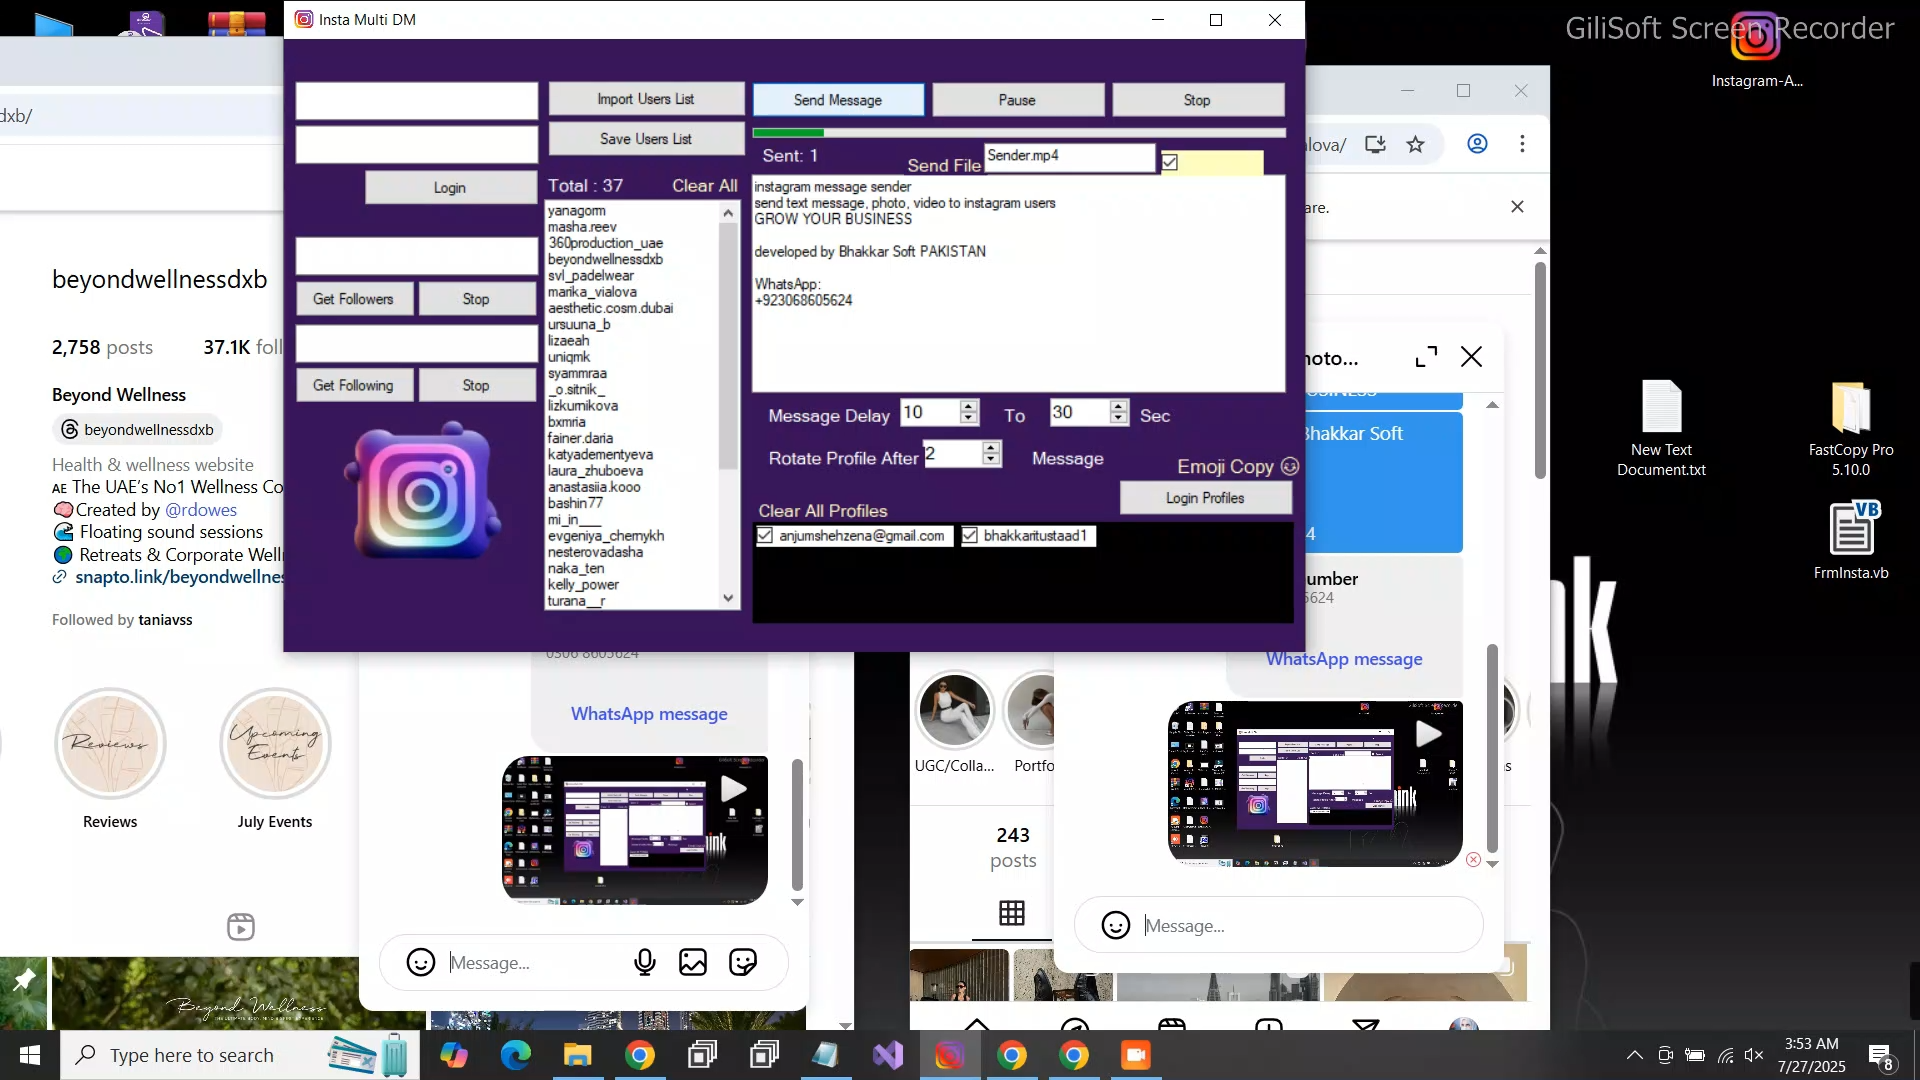Click the sticker icon in message bar
Viewport: 1920px width, 1080px height.
[743, 962]
